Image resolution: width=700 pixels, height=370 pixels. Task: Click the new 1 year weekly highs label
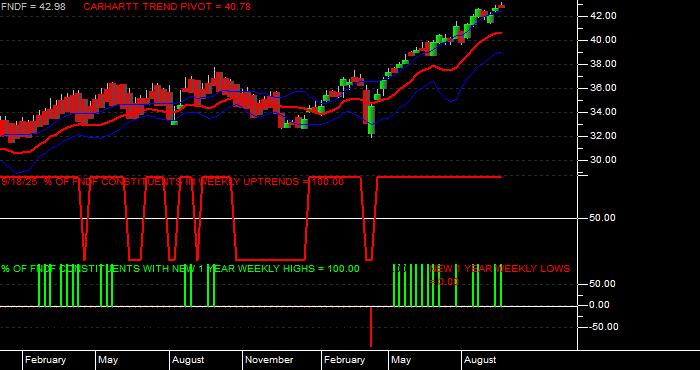(x=180, y=269)
